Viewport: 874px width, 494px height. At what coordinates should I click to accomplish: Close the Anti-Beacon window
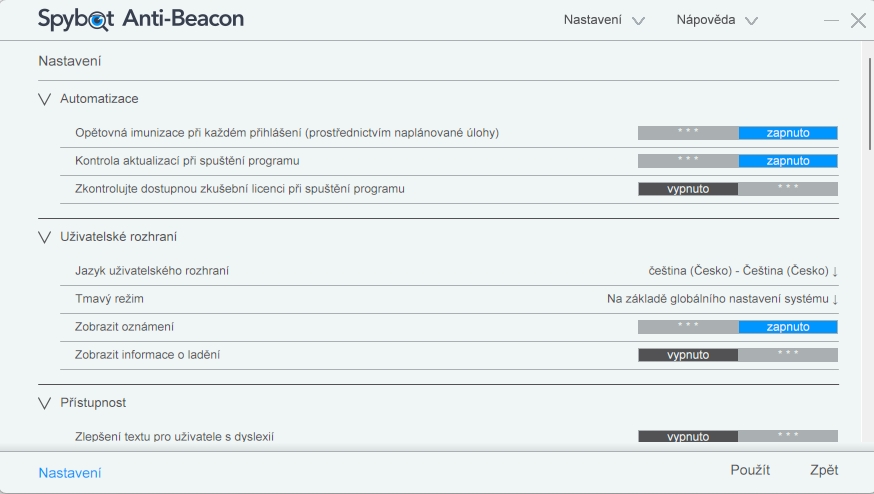(x=858, y=20)
